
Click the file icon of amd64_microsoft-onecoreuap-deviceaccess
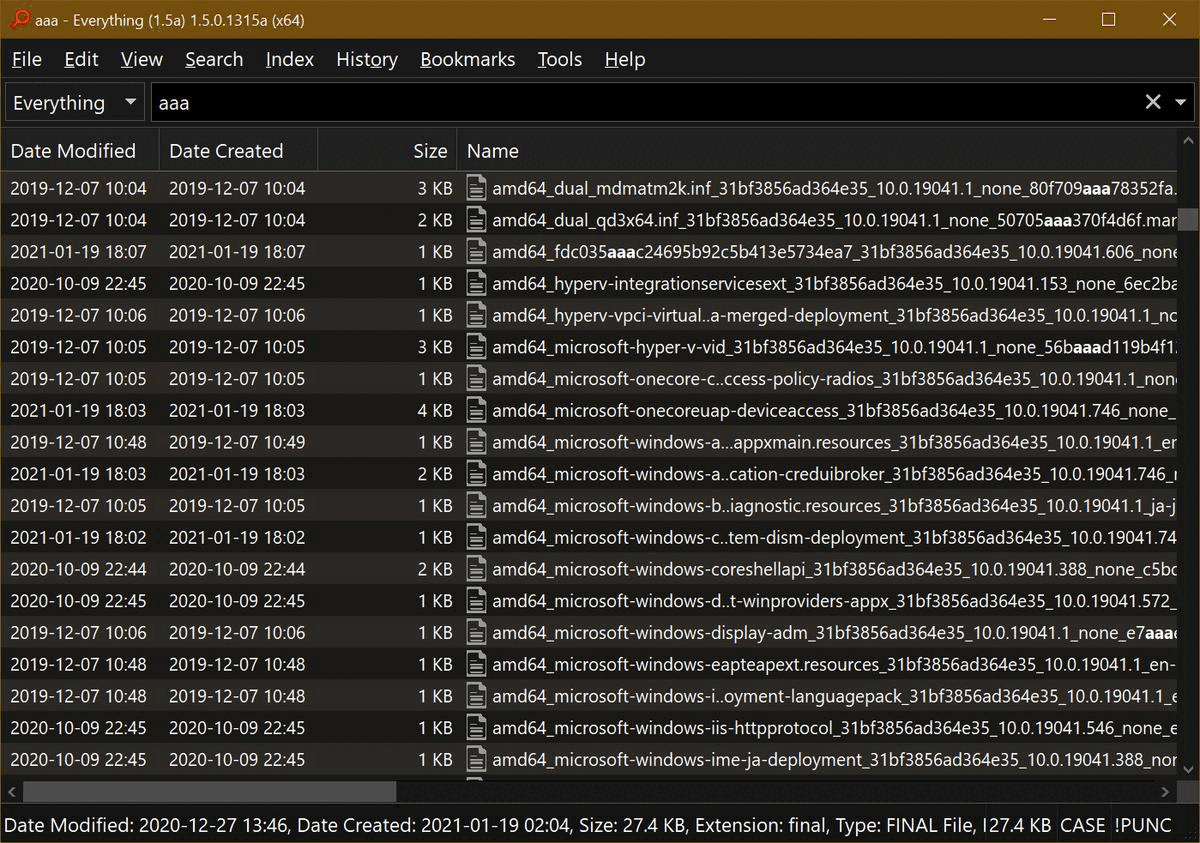pyautogui.click(x=477, y=410)
